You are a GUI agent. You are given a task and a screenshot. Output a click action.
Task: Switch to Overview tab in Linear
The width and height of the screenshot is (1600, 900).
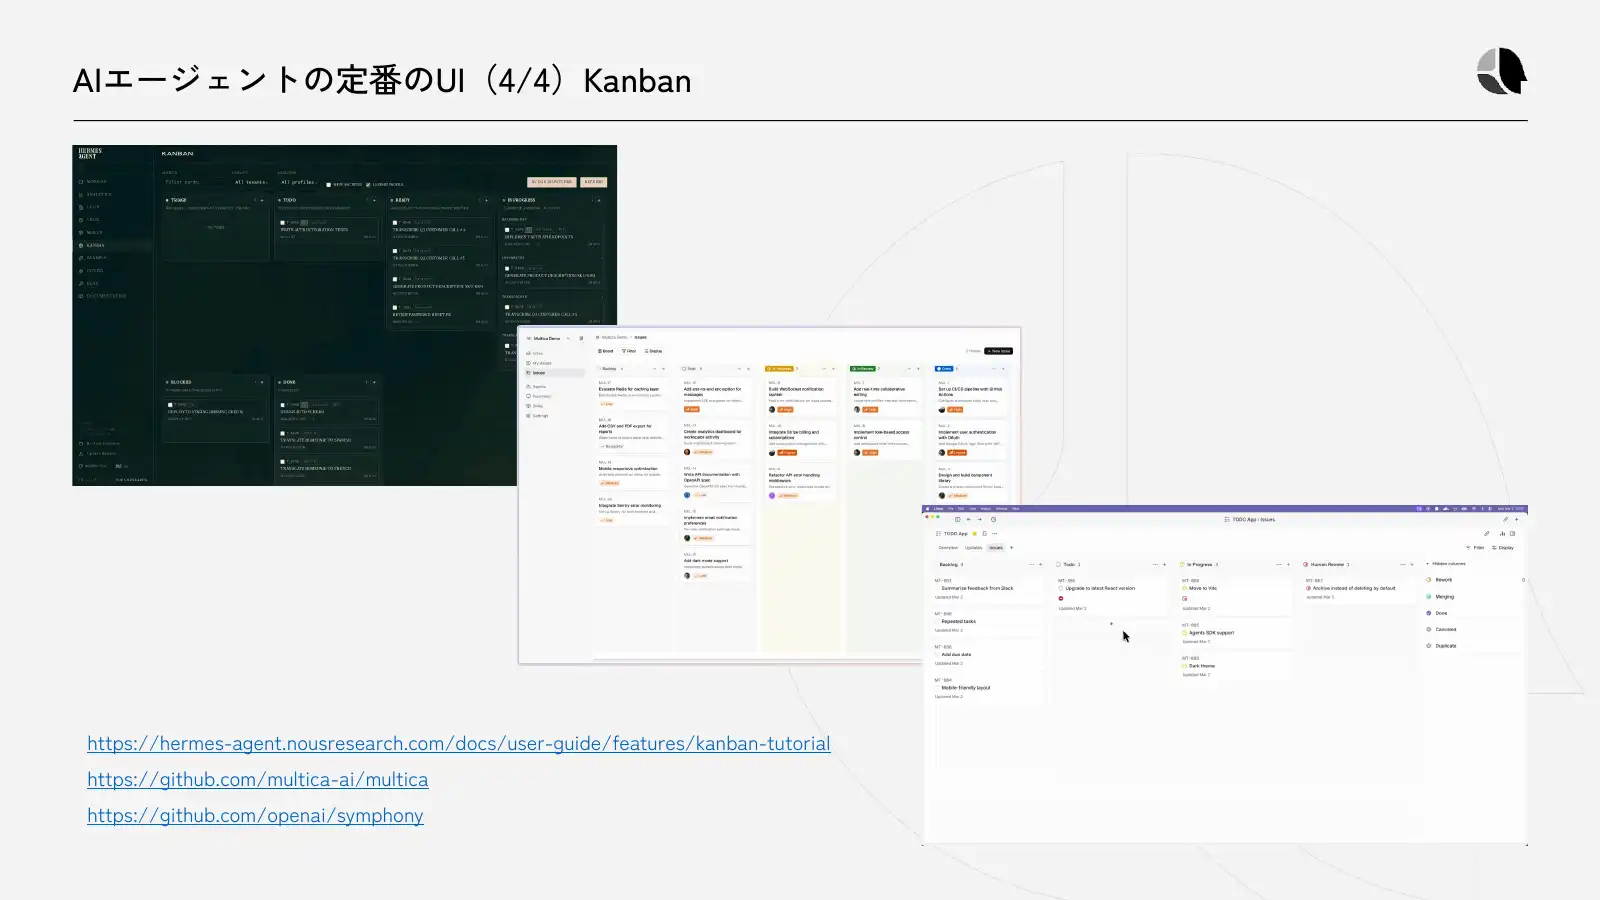948,548
